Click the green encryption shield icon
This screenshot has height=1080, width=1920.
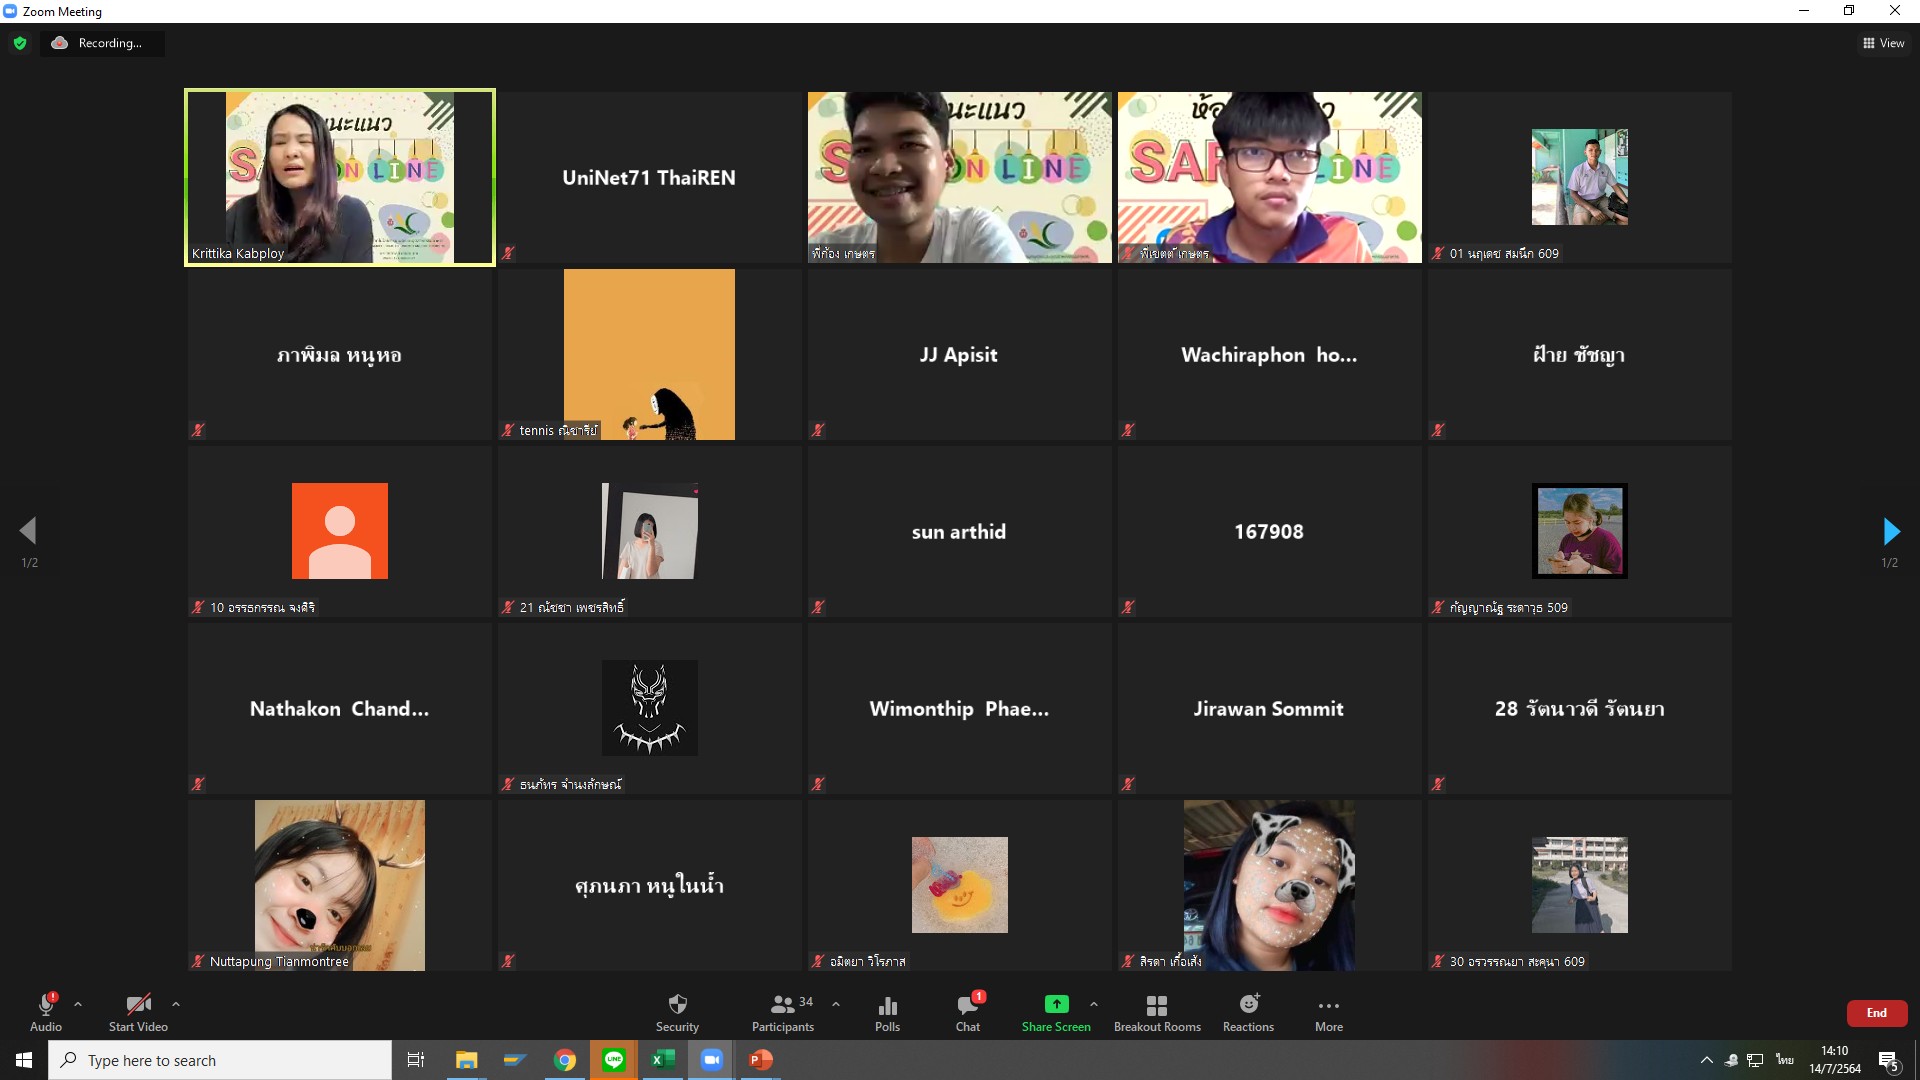point(20,43)
